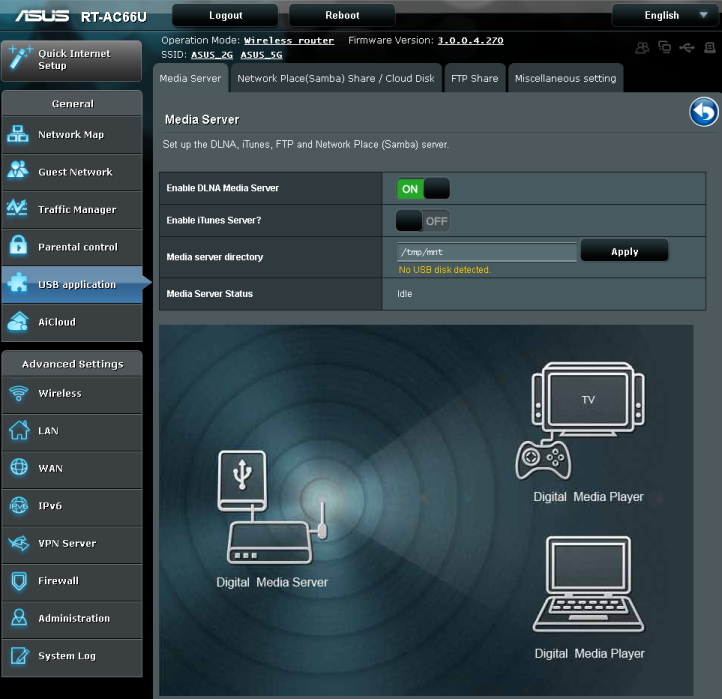Click the WAN globe icon
The height and width of the screenshot is (699, 722).
19,467
